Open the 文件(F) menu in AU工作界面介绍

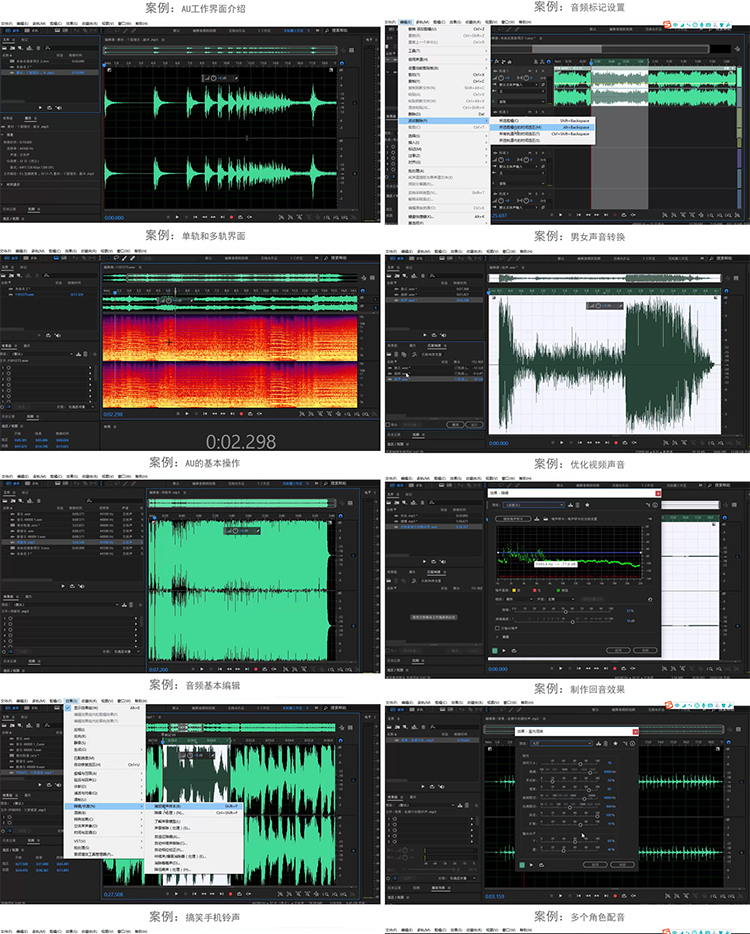click(7, 24)
